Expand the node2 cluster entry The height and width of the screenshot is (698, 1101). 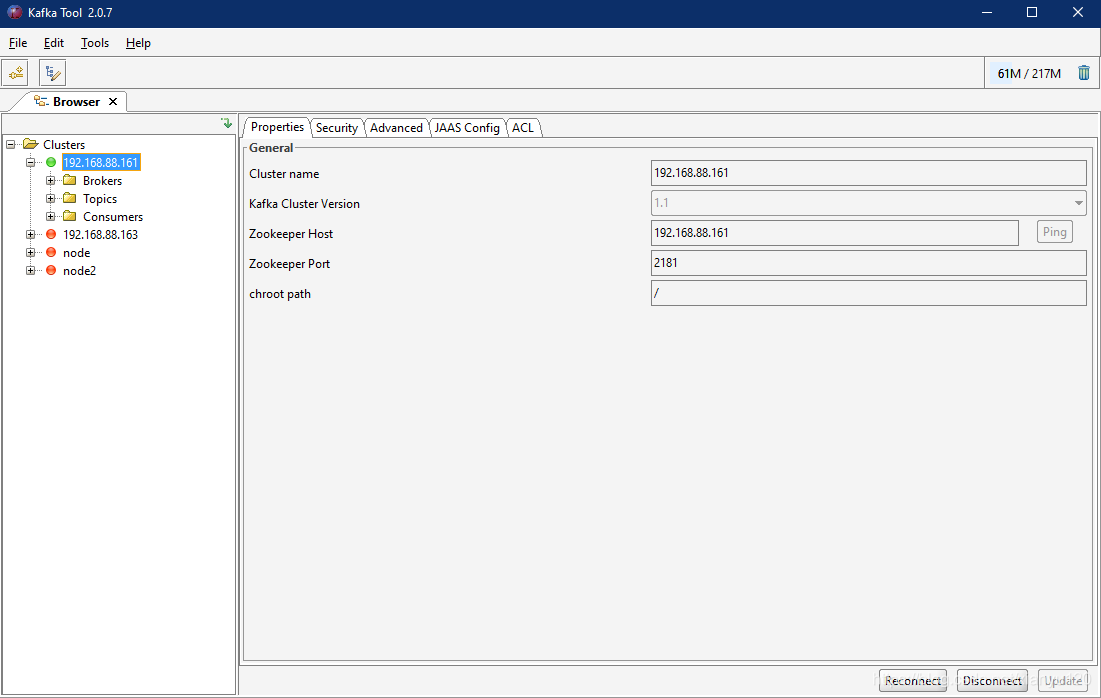(x=30, y=270)
